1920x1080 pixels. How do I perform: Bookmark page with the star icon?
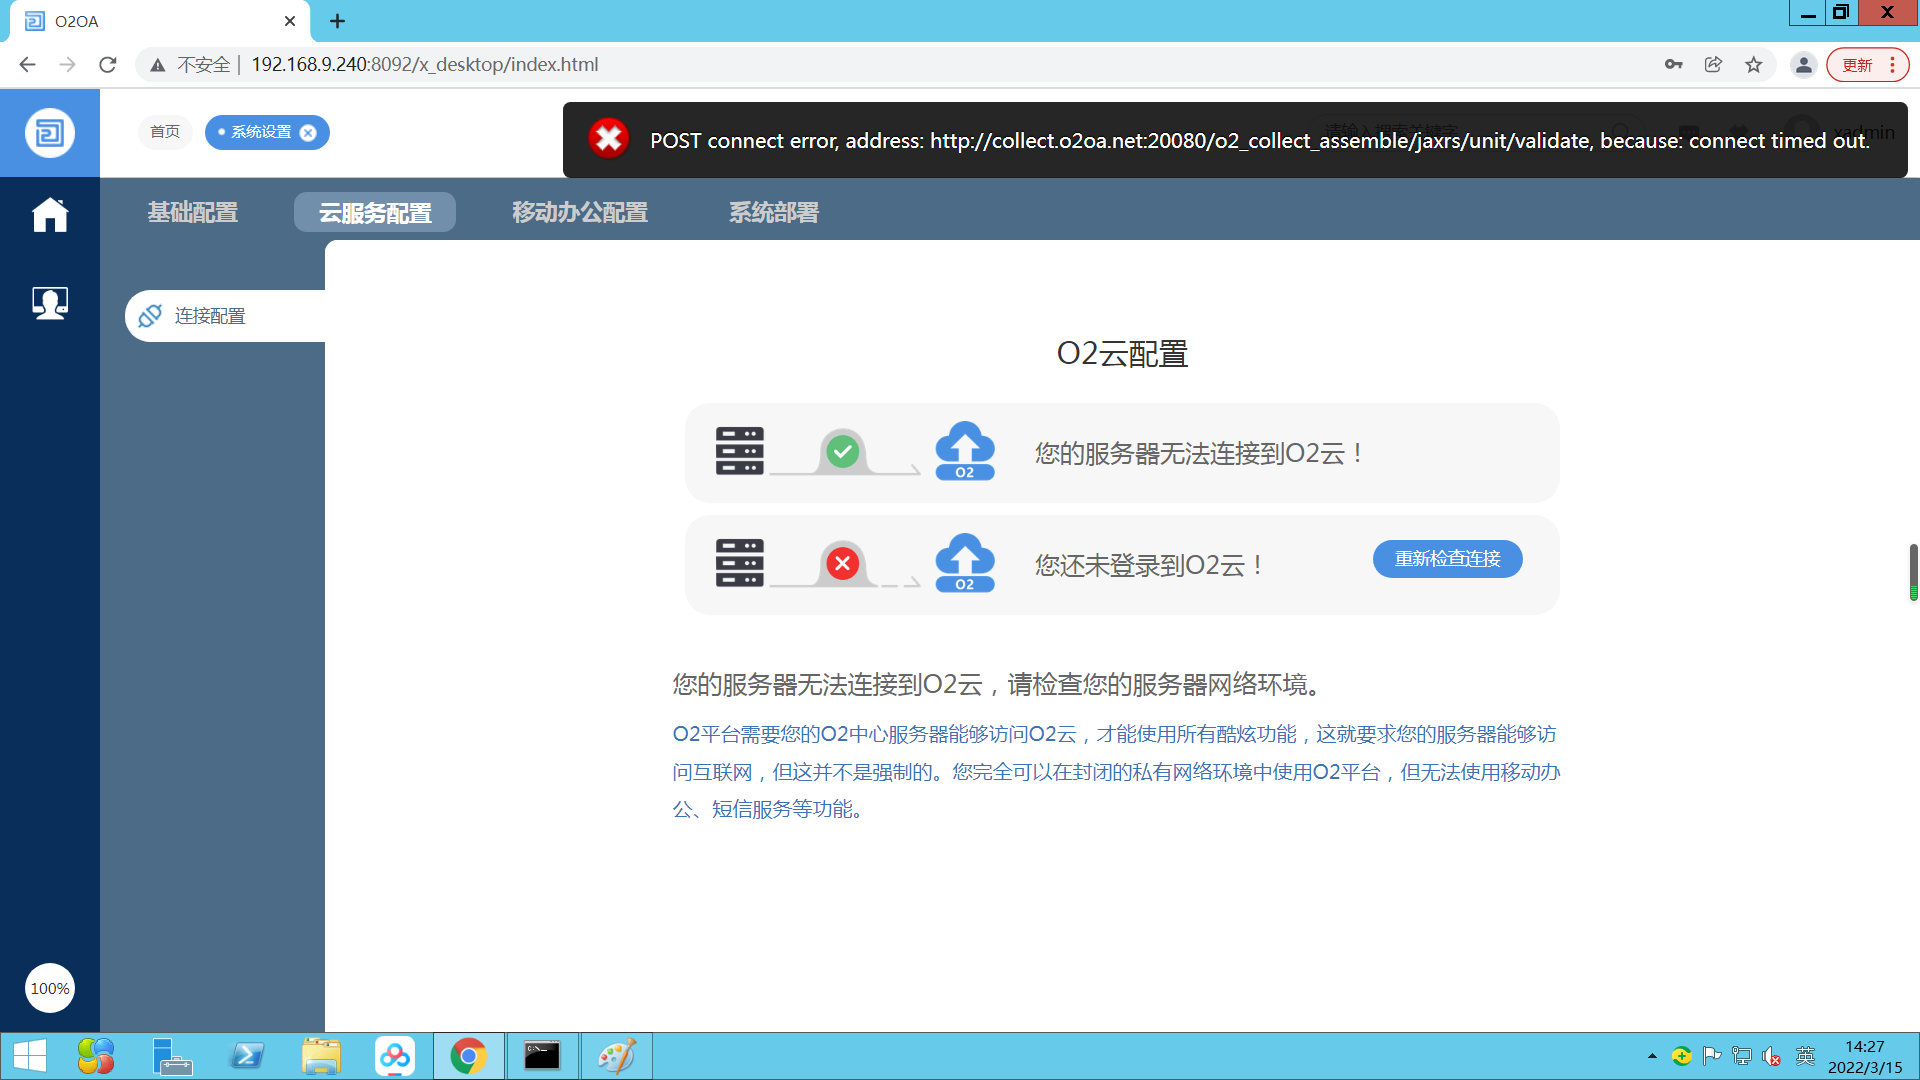[x=1754, y=65]
